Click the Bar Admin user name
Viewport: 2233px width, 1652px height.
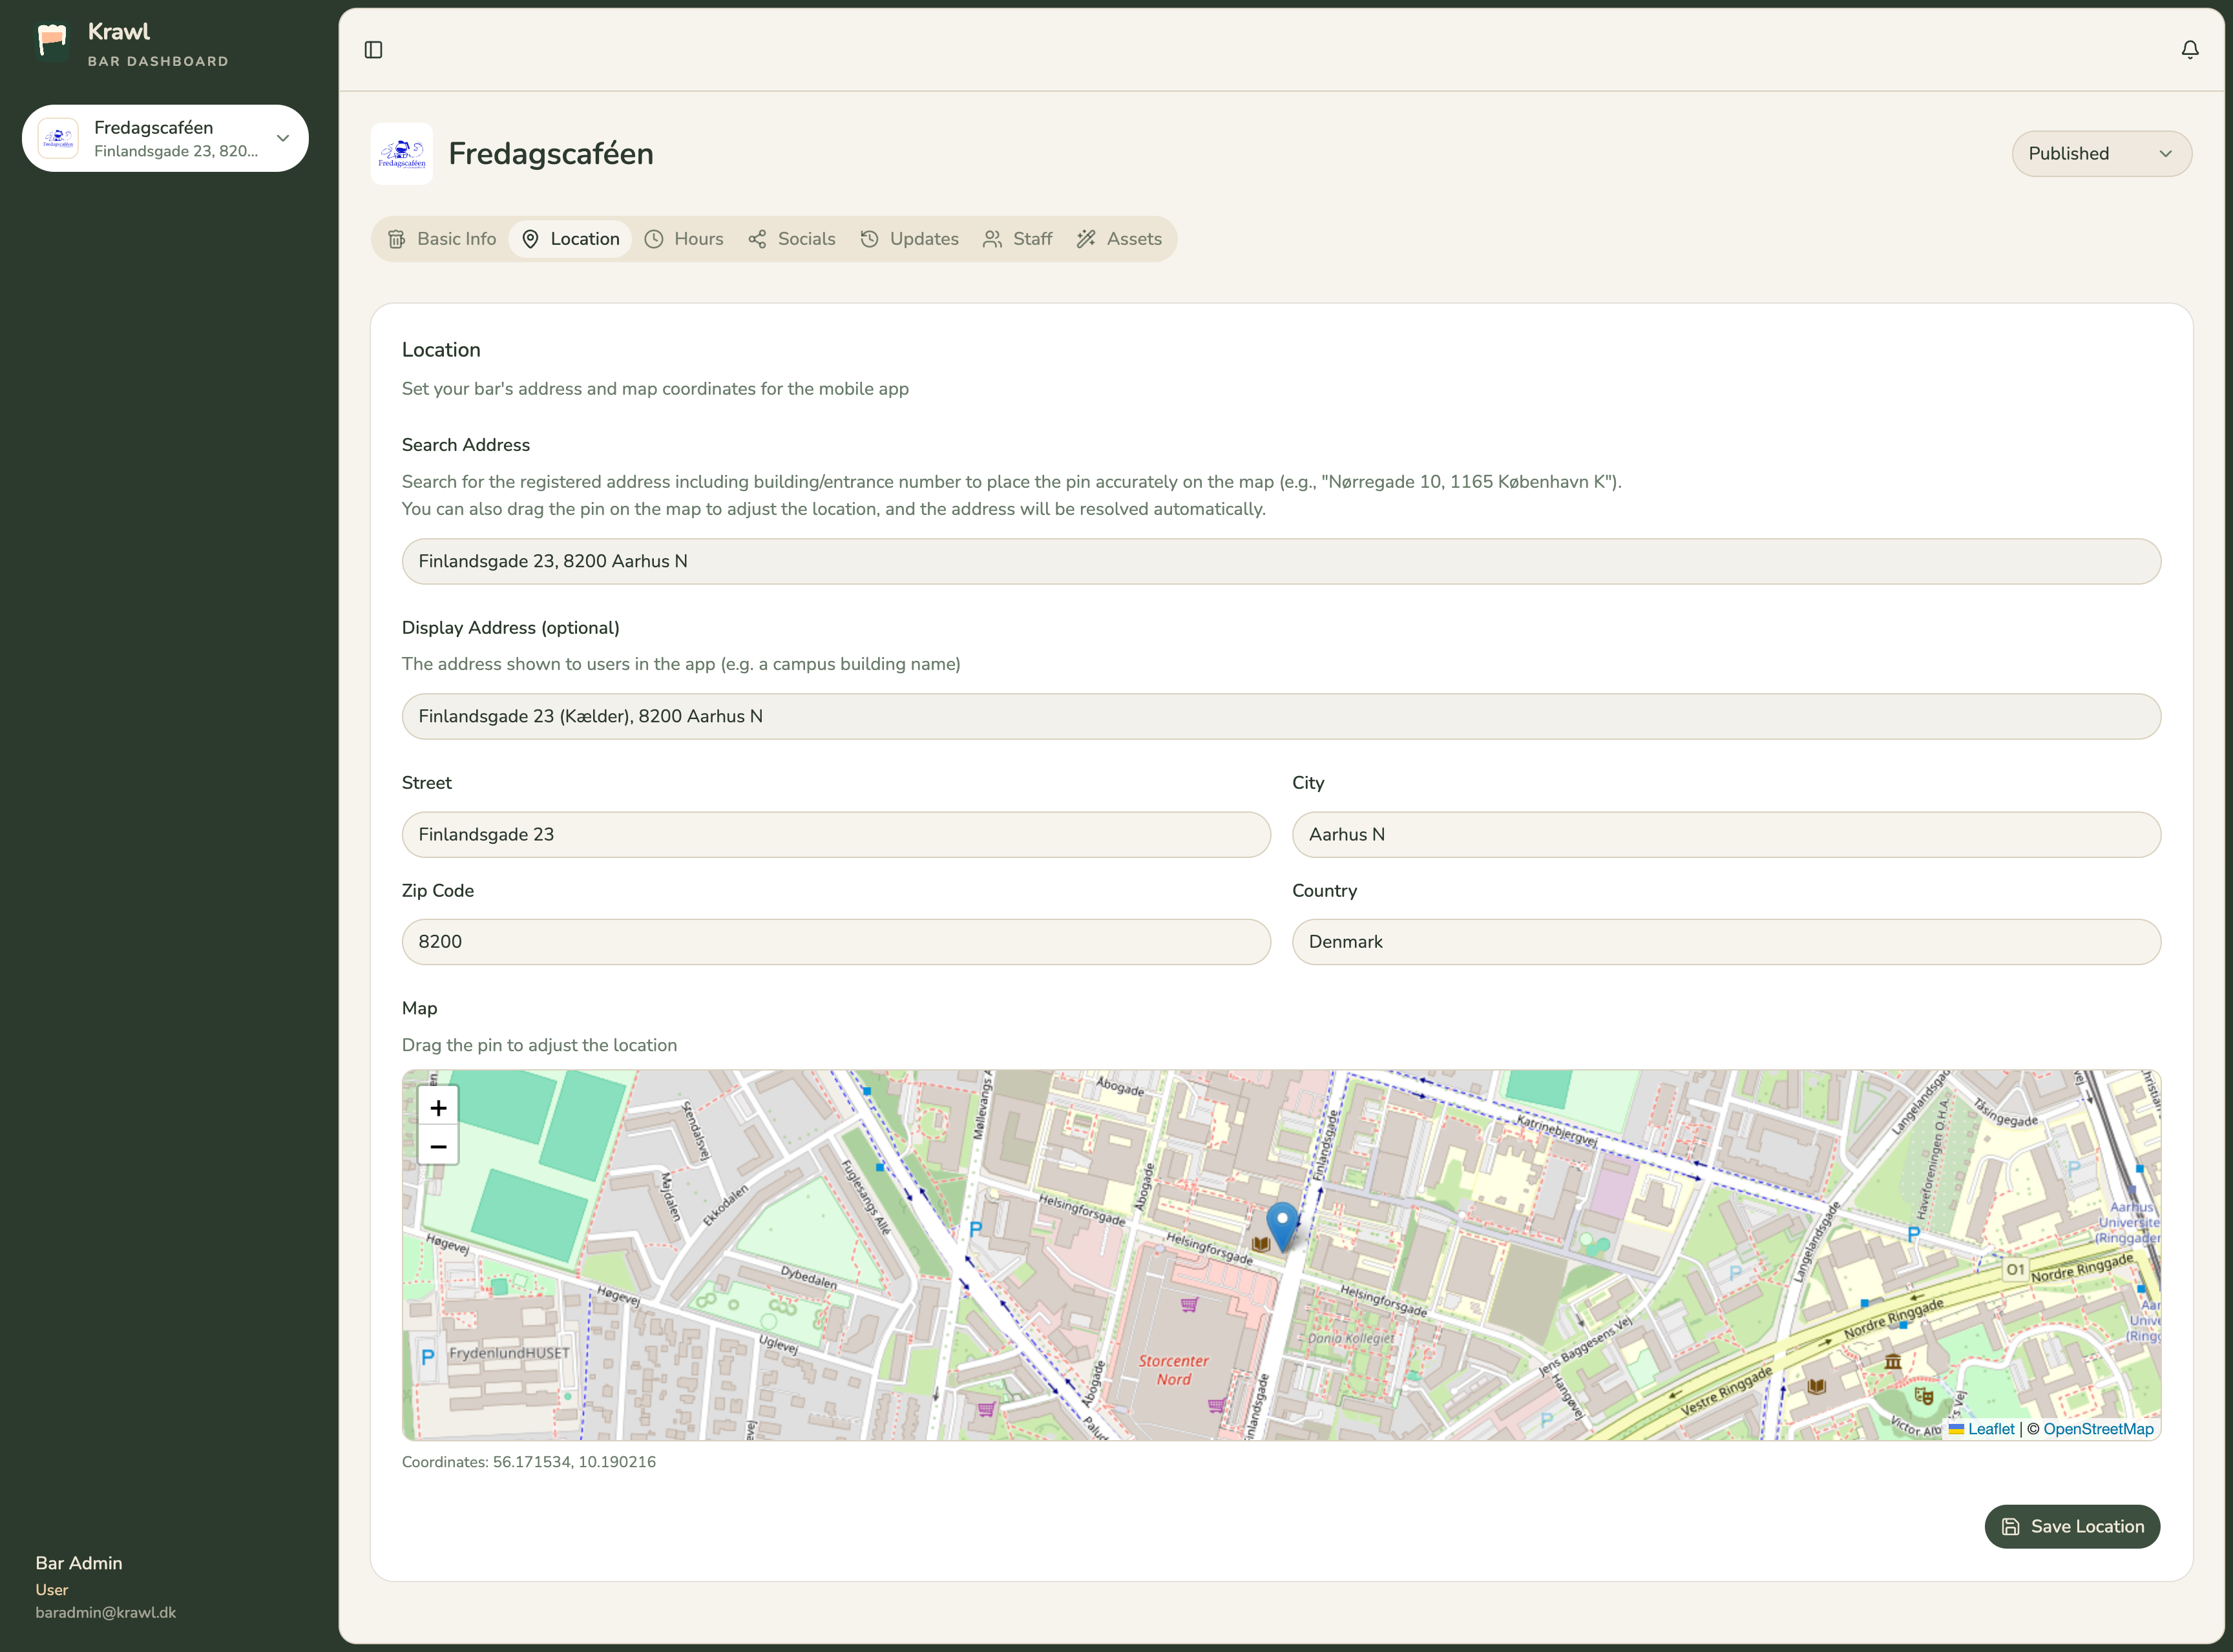79,1563
